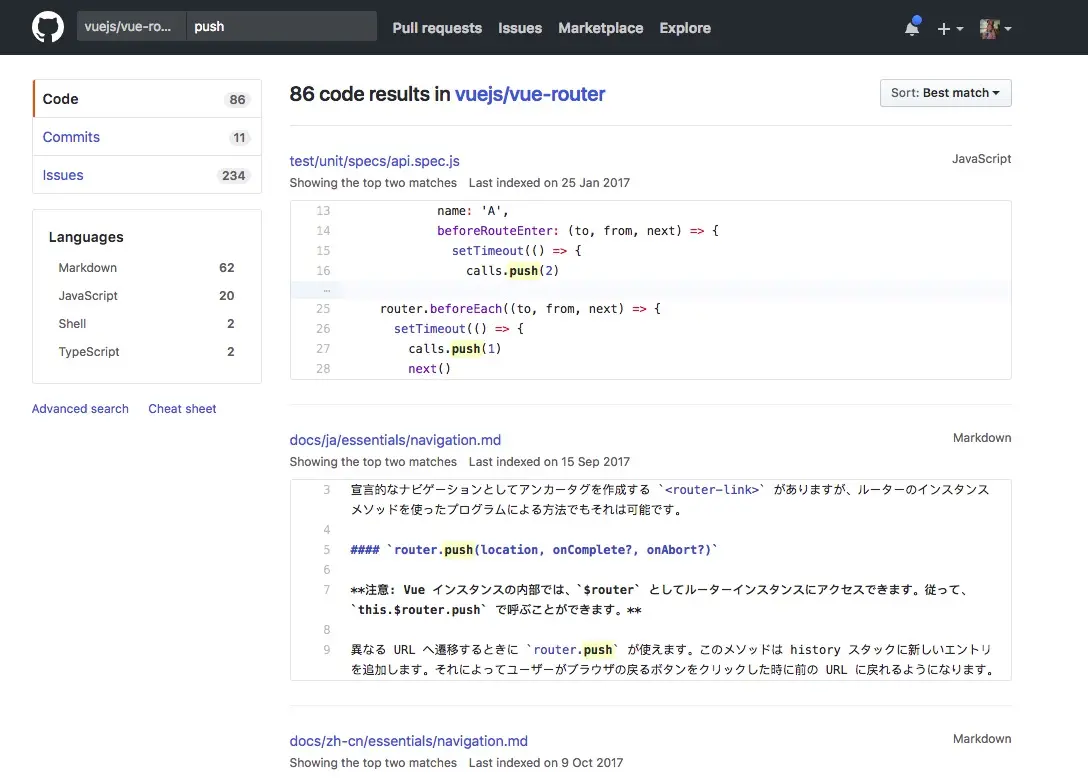Filter results by JavaScript language

pos(146,296)
